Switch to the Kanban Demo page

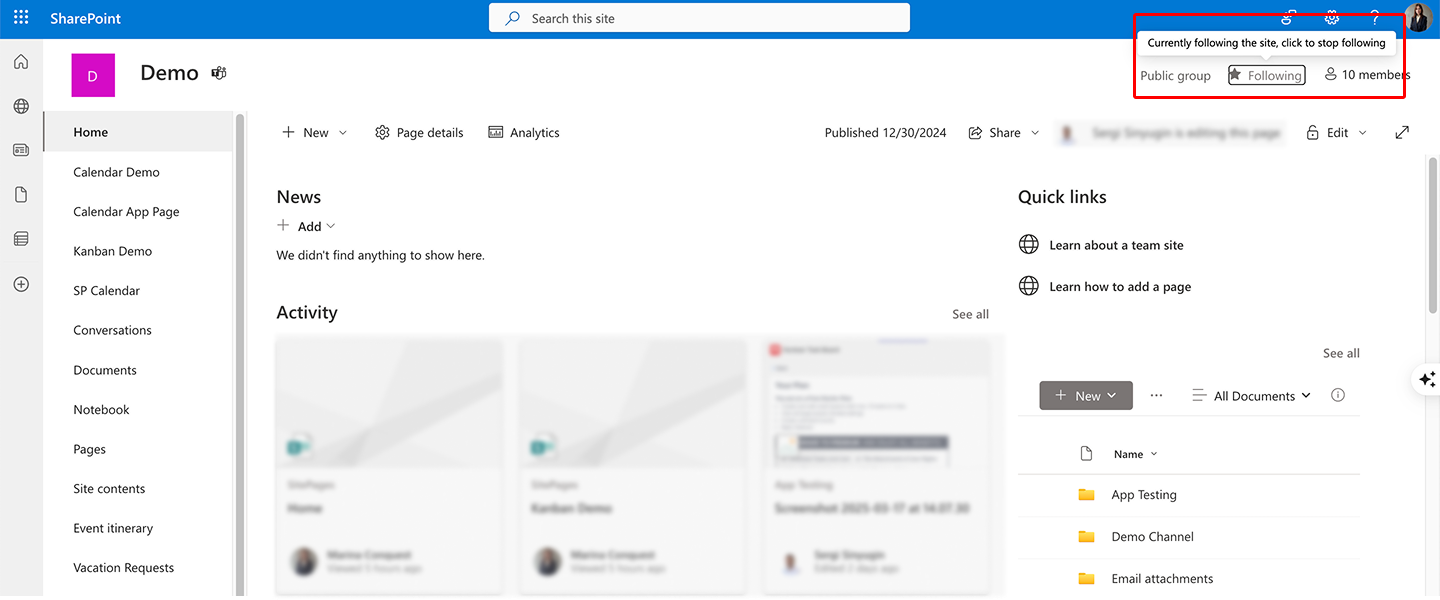click(x=112, y=251)
